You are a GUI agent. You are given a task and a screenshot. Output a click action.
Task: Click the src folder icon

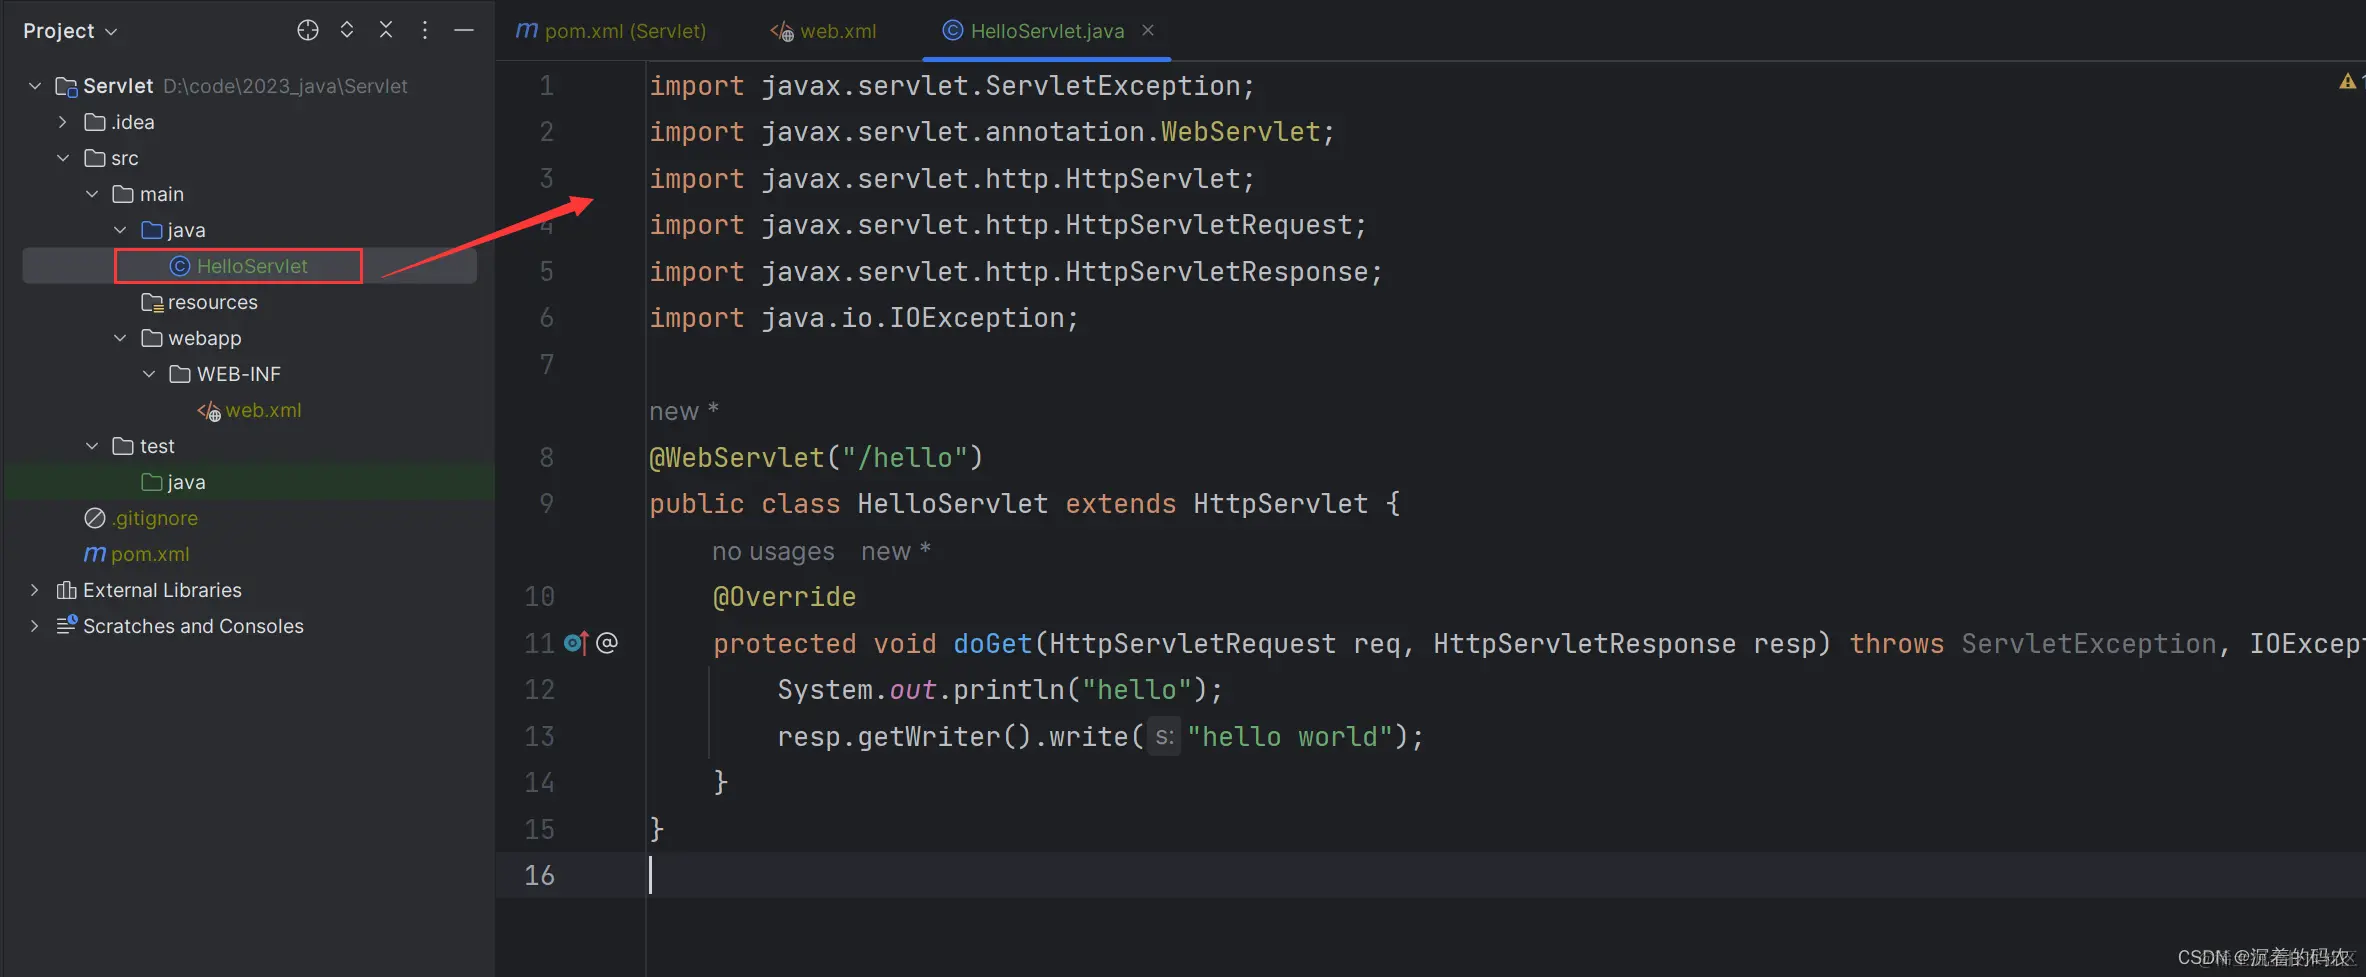click(x=95, y=158)
